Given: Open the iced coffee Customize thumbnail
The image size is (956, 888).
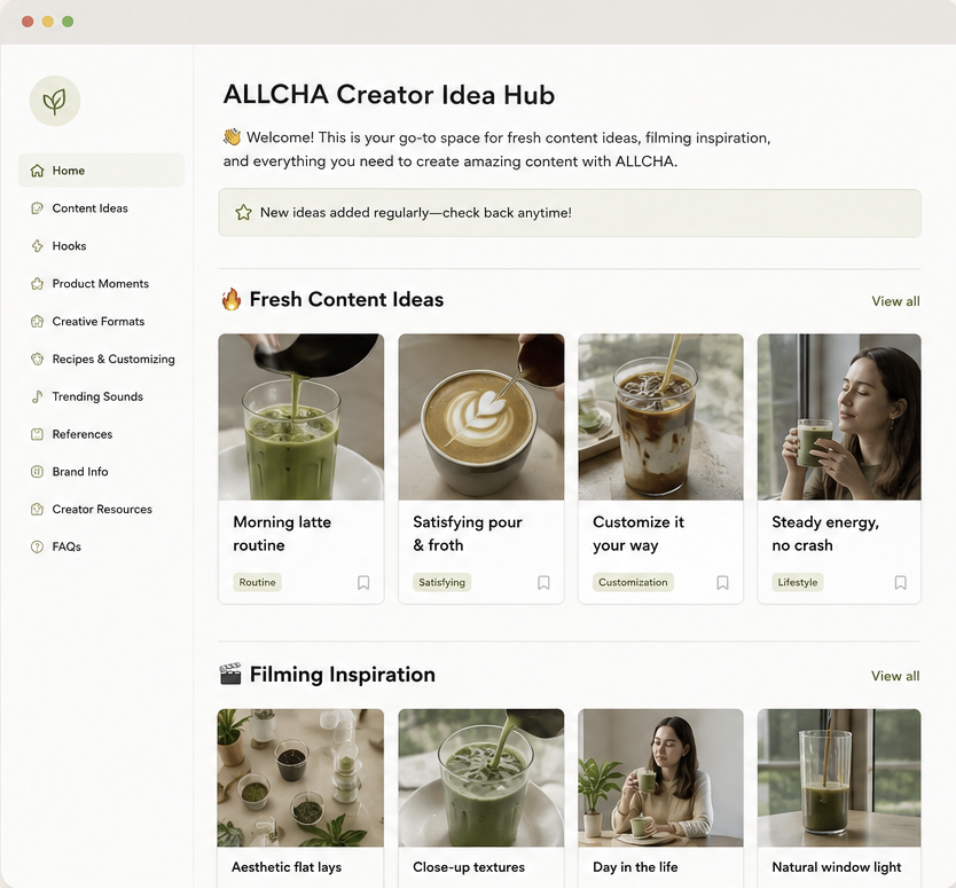Looking at the screenshot, I should (661, 417).
